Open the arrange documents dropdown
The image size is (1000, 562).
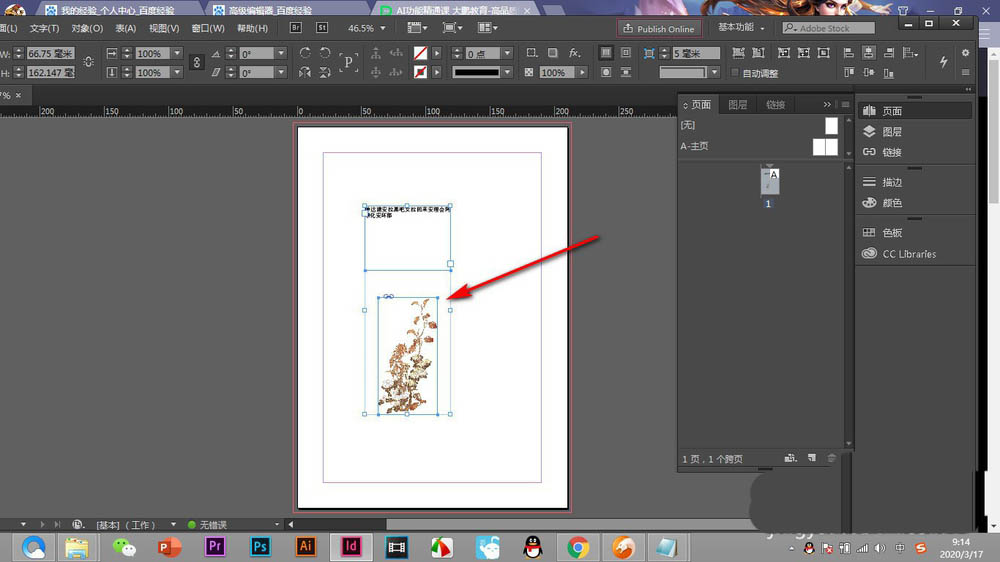point(488,27)
